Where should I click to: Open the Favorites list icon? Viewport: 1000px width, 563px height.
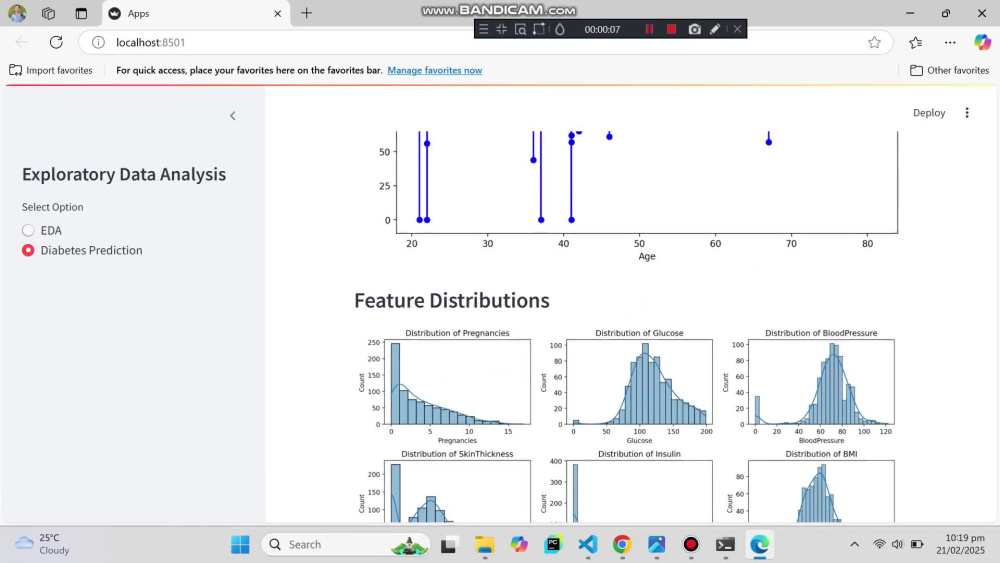pyautogui.click(x=915, y=42)
